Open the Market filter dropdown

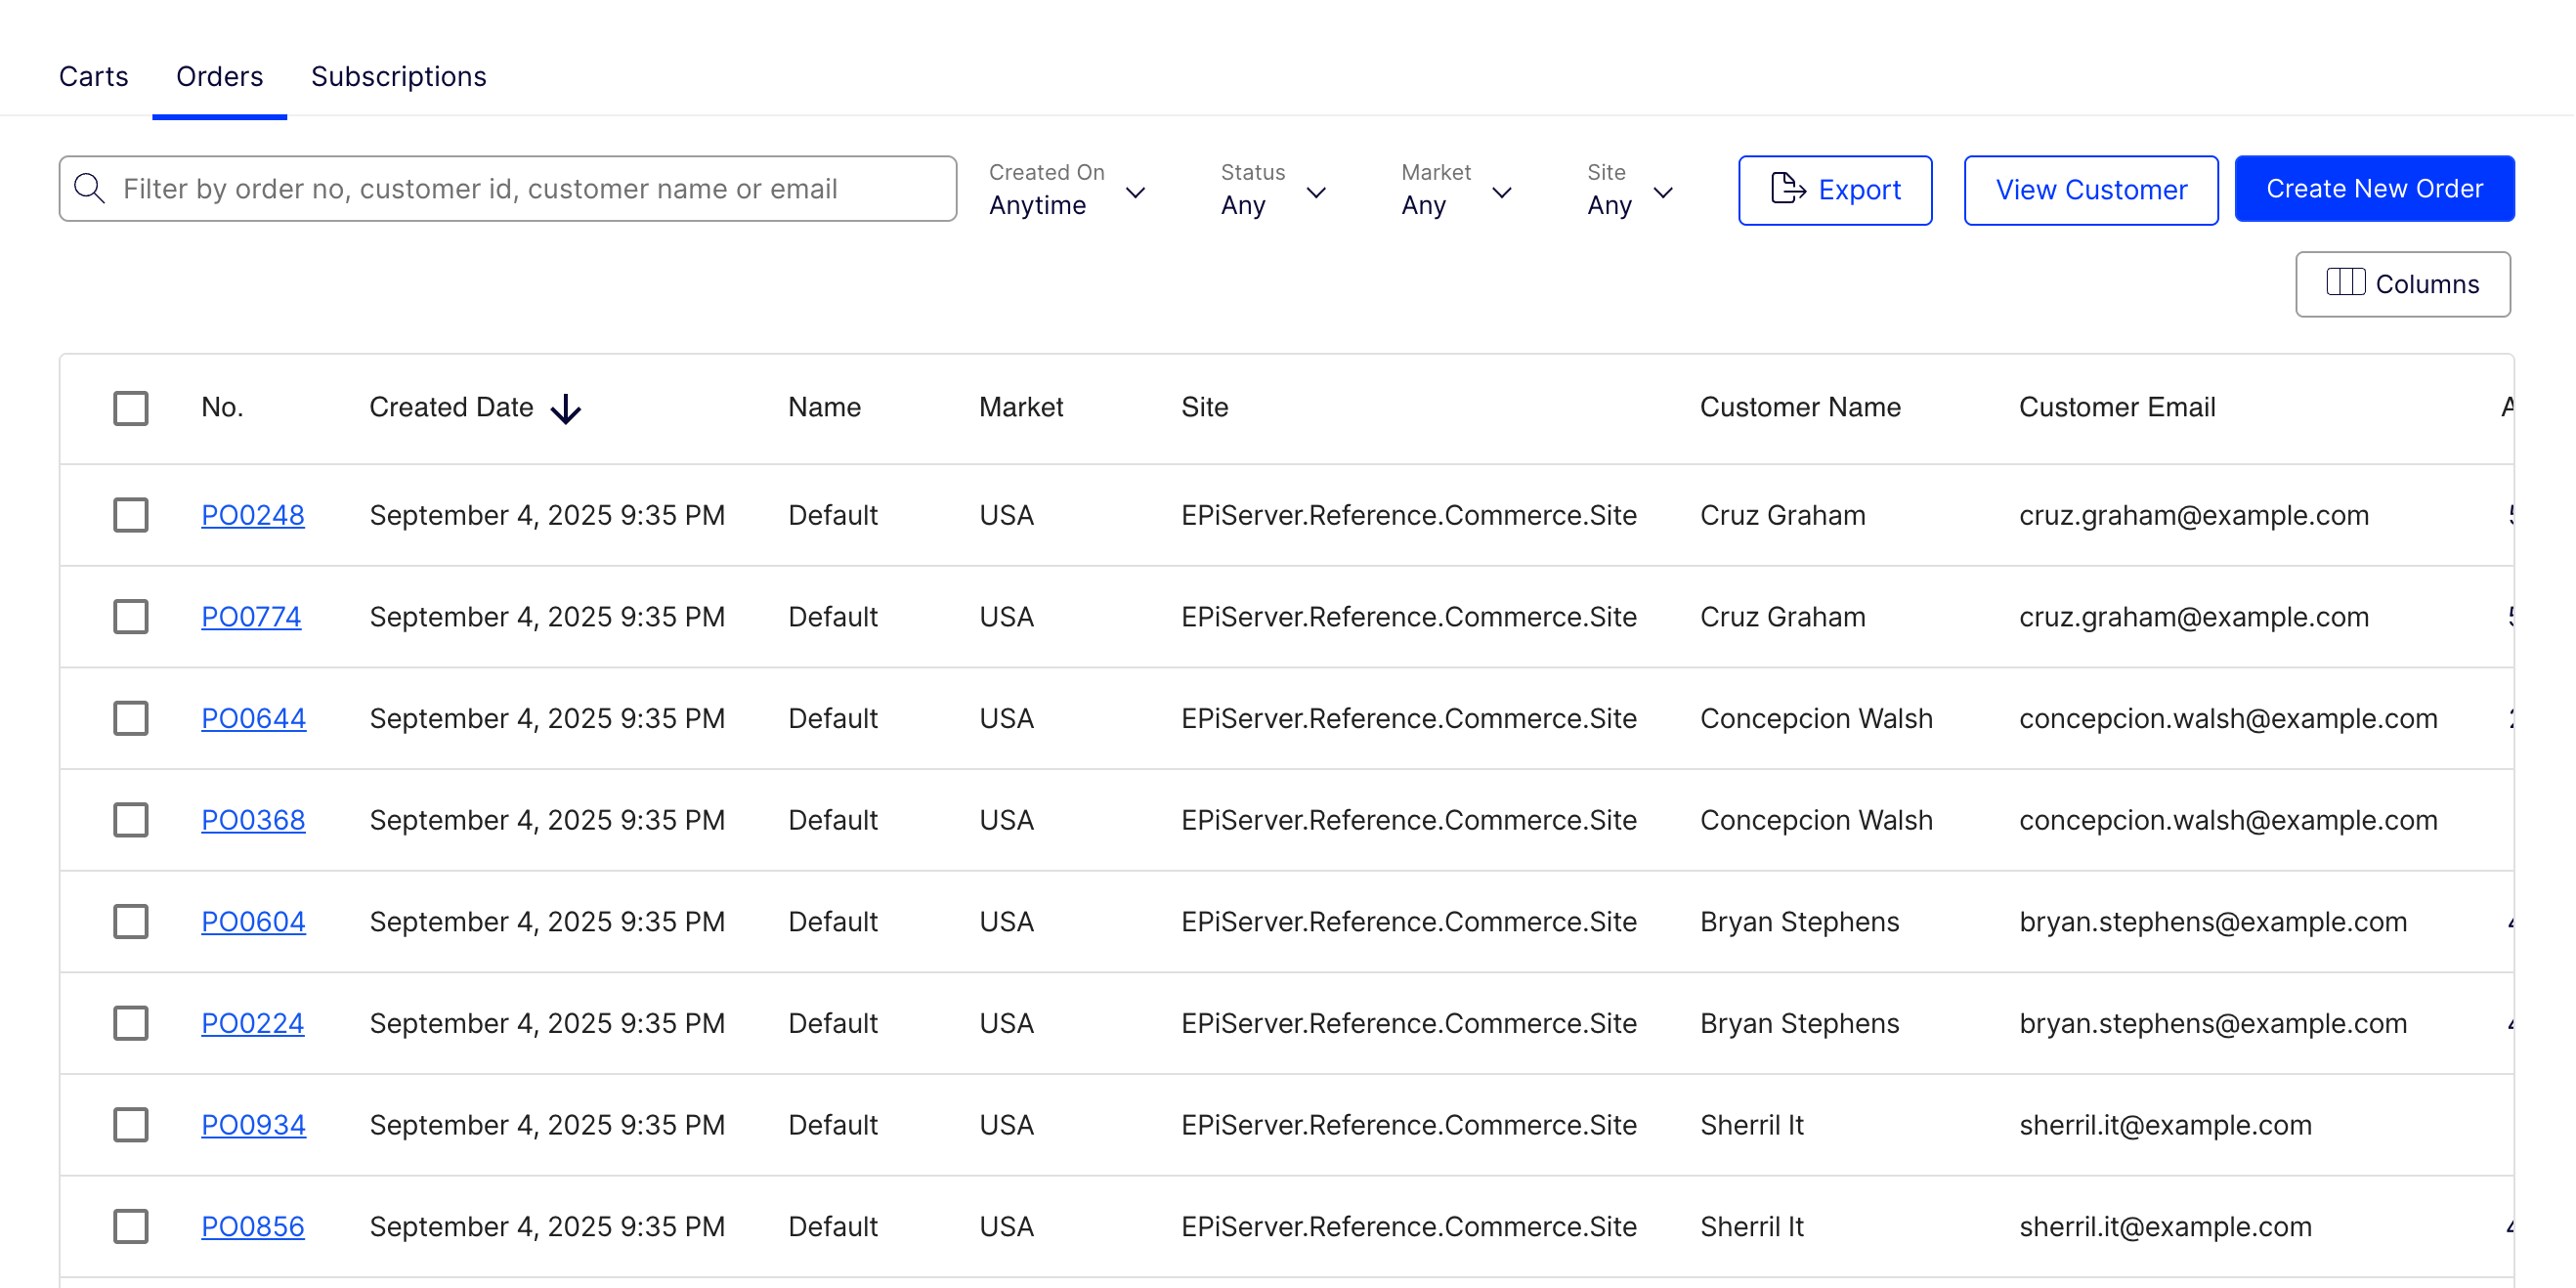[x=1455, y=192]
